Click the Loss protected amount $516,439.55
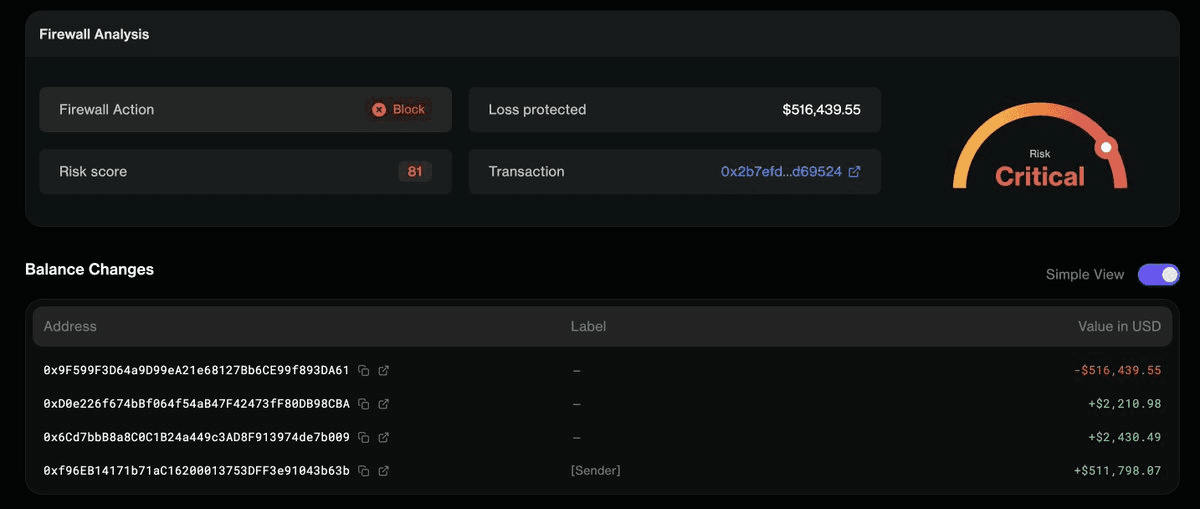Screen dimensions: 1200x509 (821, 110)
